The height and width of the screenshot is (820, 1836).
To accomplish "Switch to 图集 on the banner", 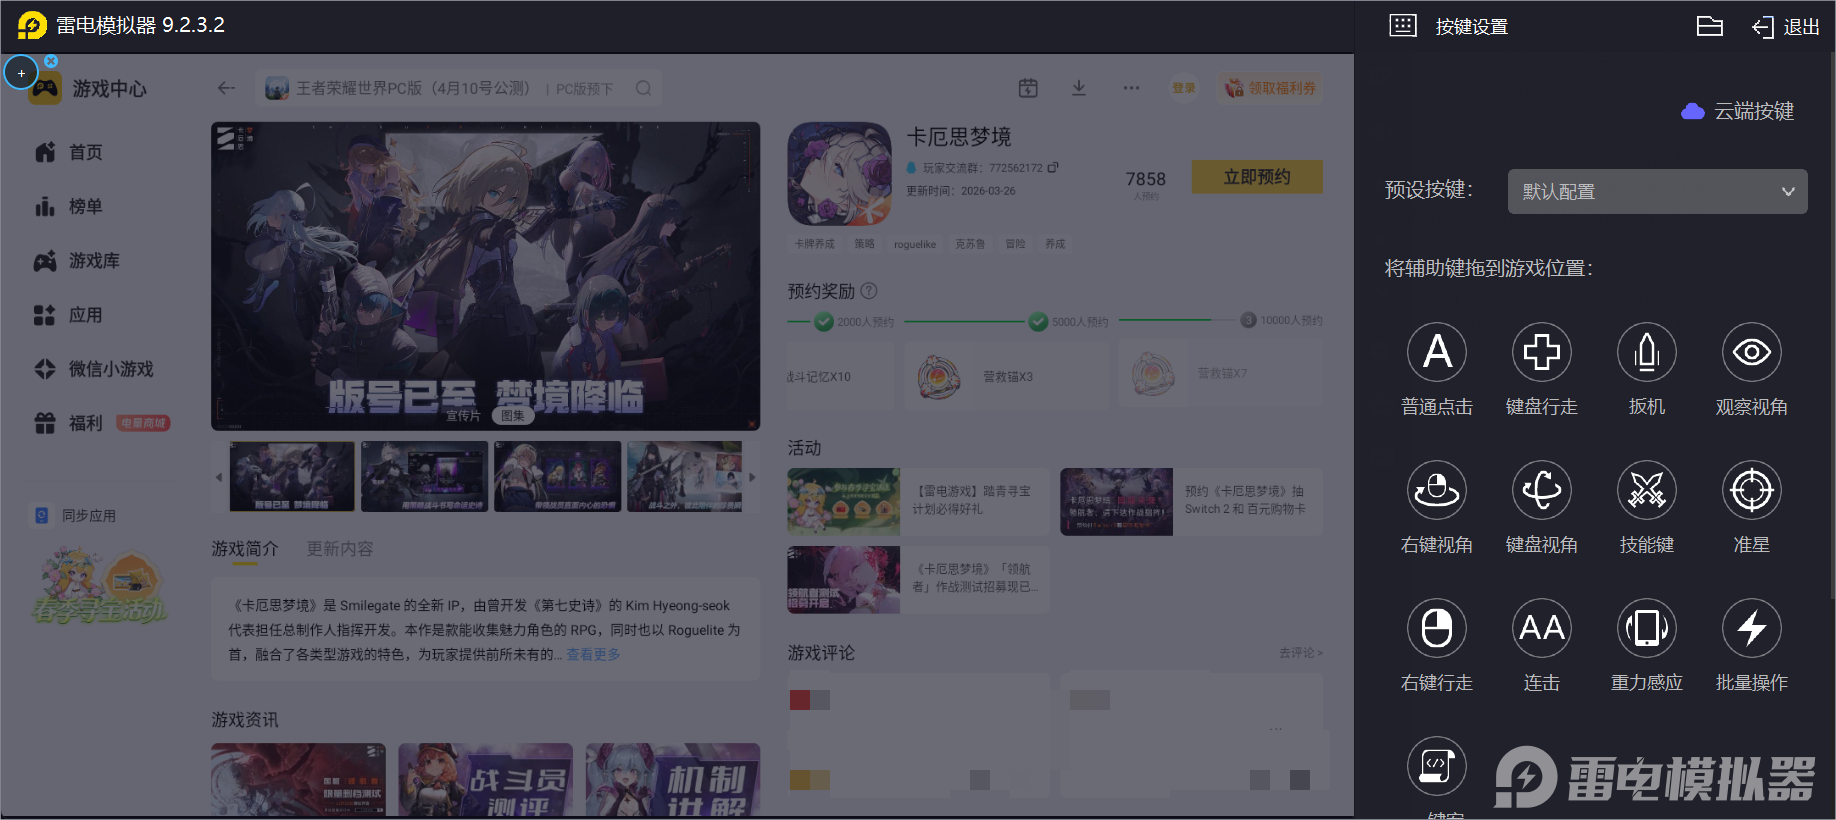I will click(513, 415).
